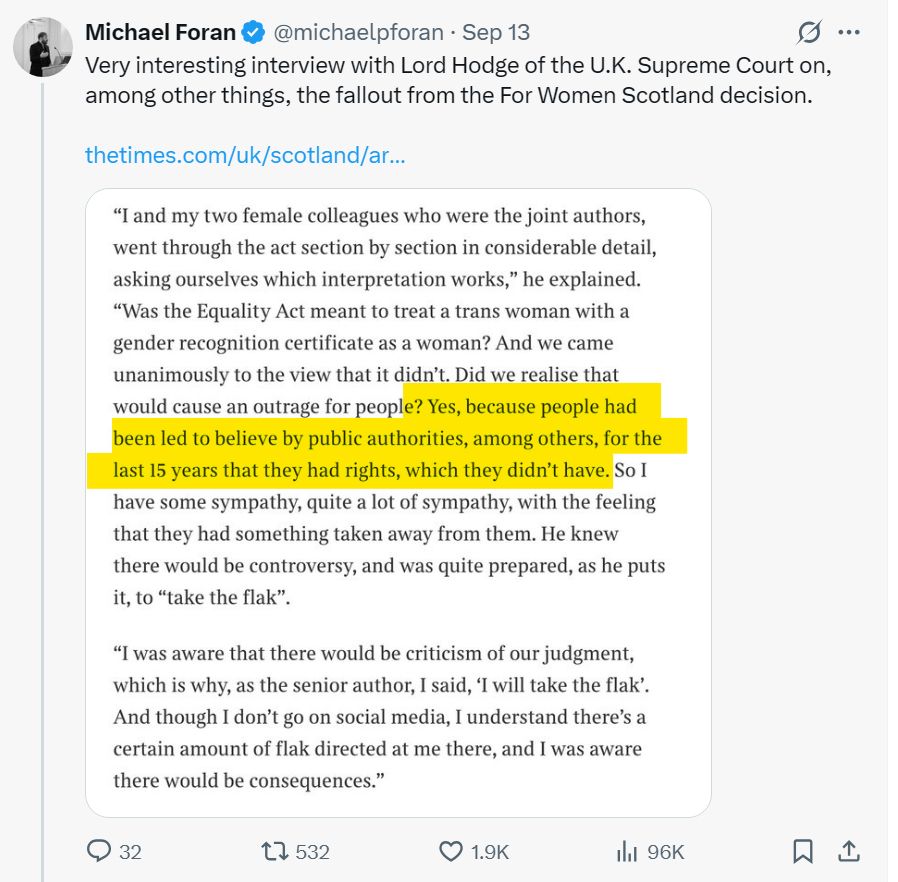The image size is (898, 882).
Task: Open the share post menu
Action: pos(849,851)
